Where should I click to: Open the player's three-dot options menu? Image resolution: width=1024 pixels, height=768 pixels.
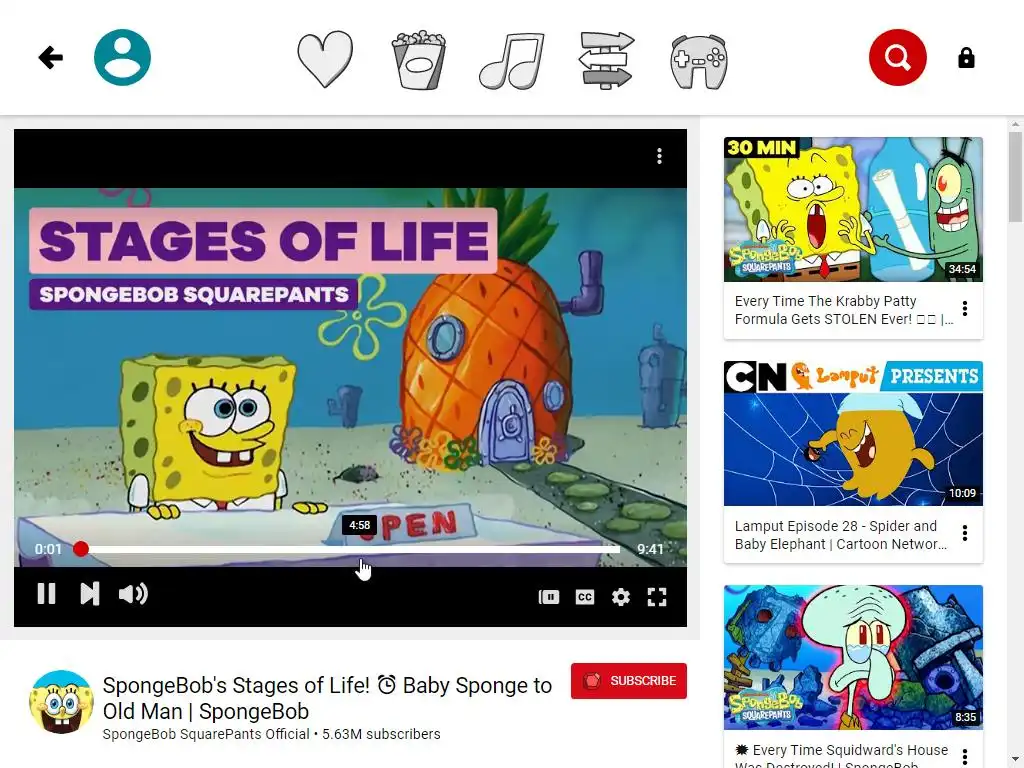click(660, 156)
